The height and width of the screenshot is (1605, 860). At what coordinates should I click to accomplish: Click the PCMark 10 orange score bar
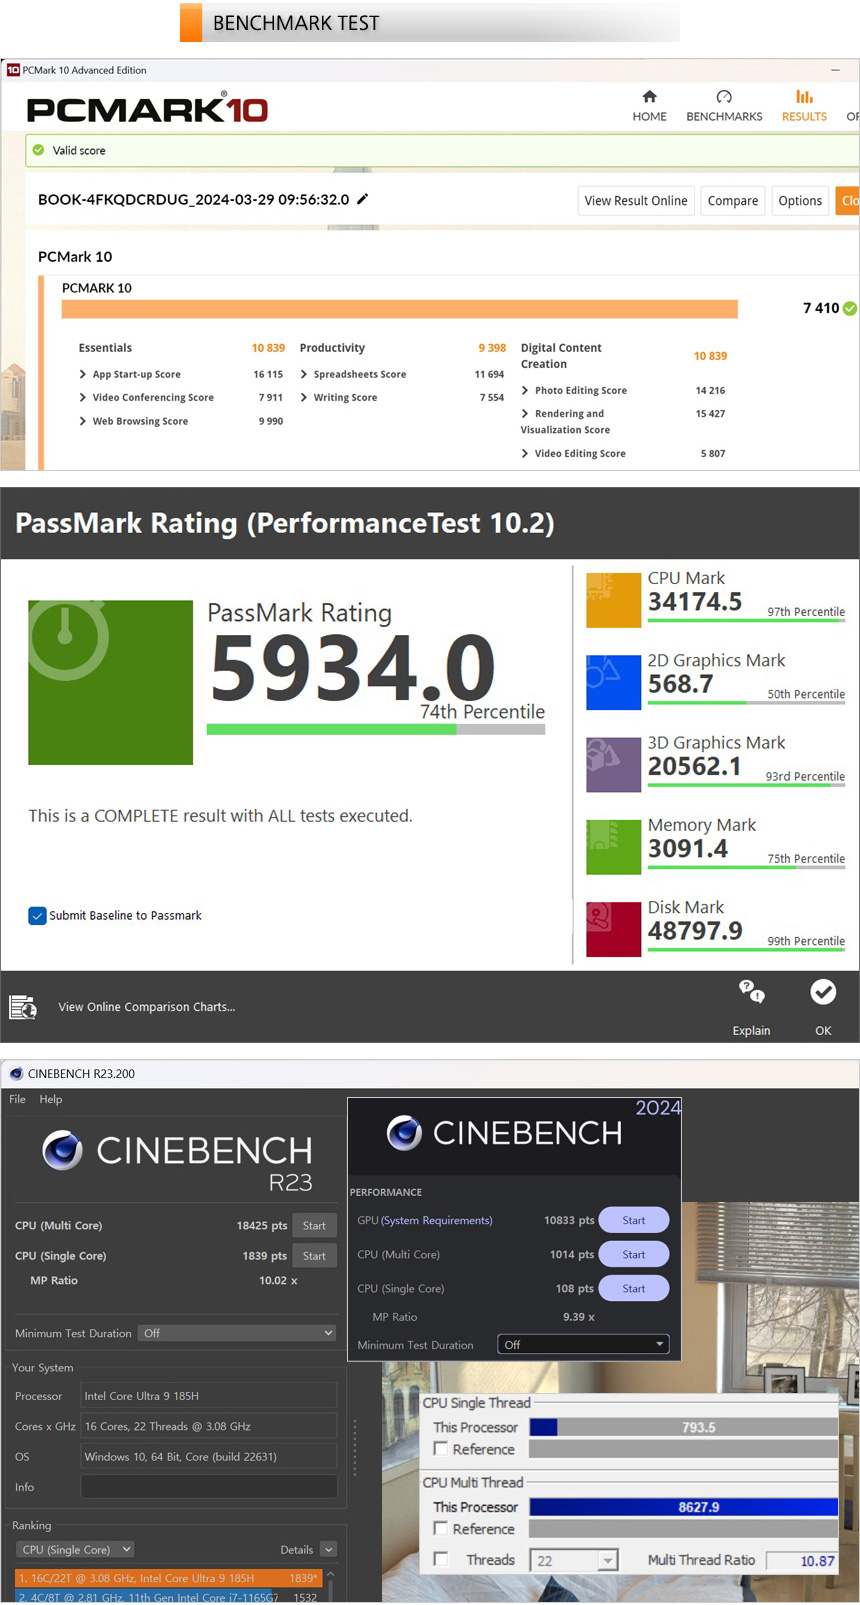[400, 308]
